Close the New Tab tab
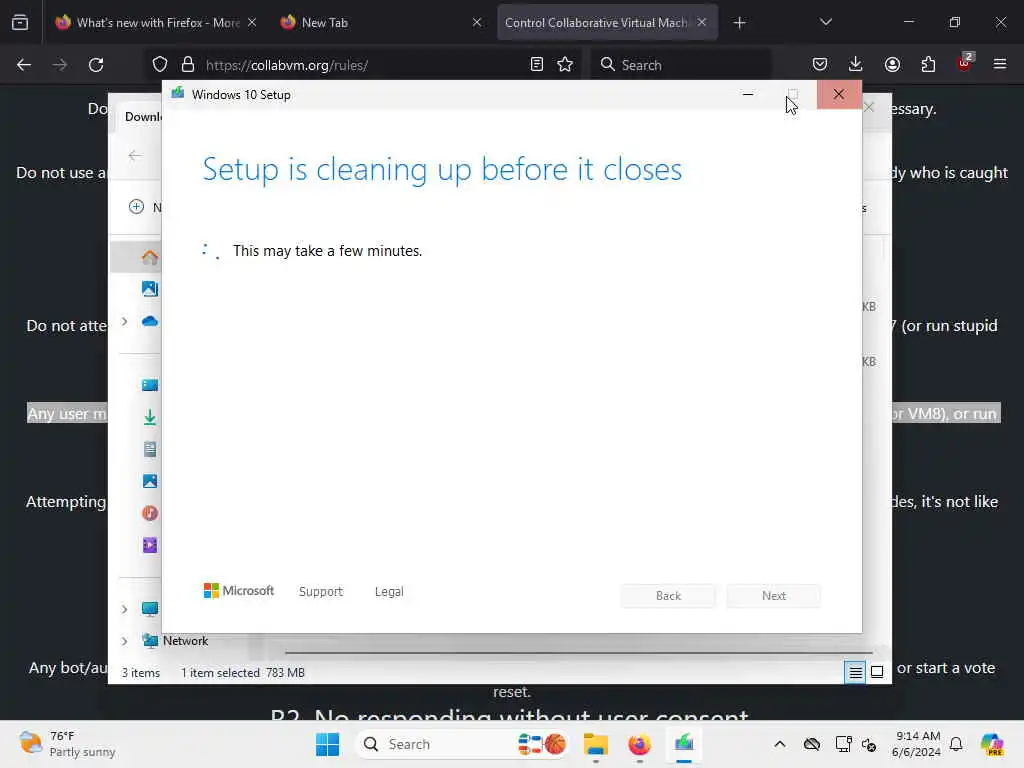Viewport: 1024px width, 768px height. [477, 23]
